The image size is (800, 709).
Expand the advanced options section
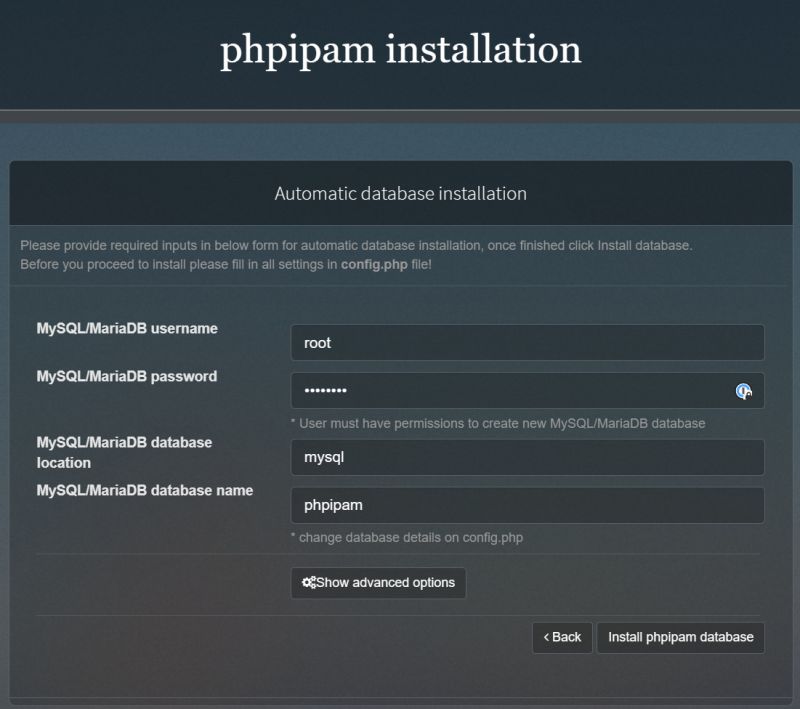pyautogui.click(x=377, y=583)
